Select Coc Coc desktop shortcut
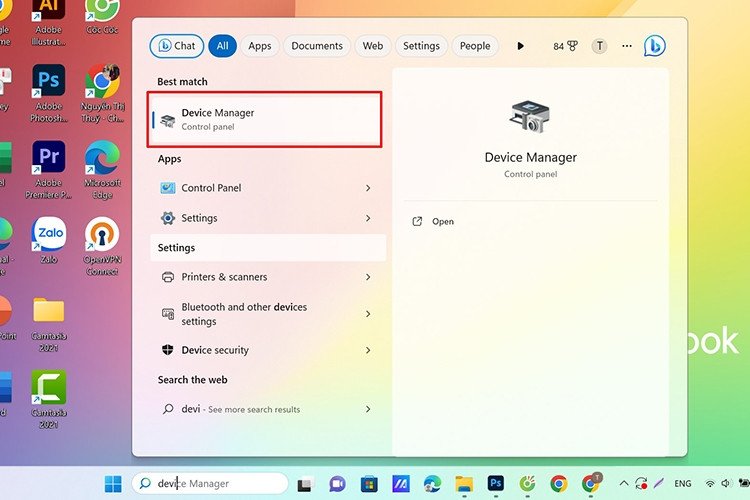Screen dimensions: 750x500 (102, 18)
